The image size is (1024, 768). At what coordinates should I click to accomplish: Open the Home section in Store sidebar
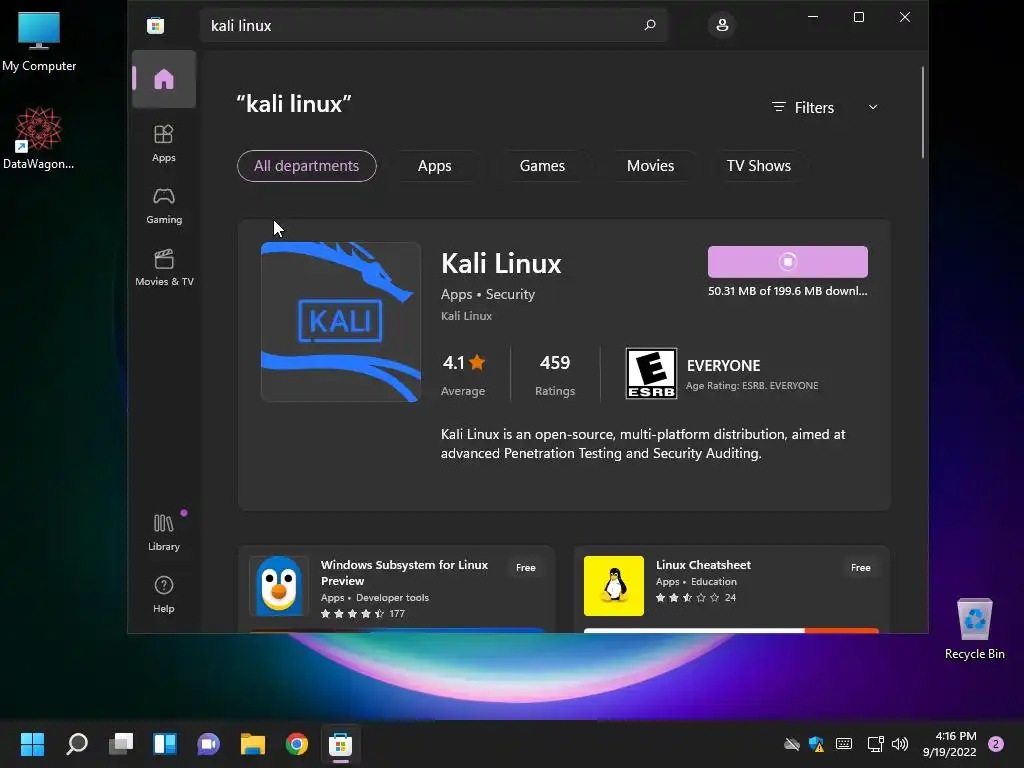tap(164, 79)
